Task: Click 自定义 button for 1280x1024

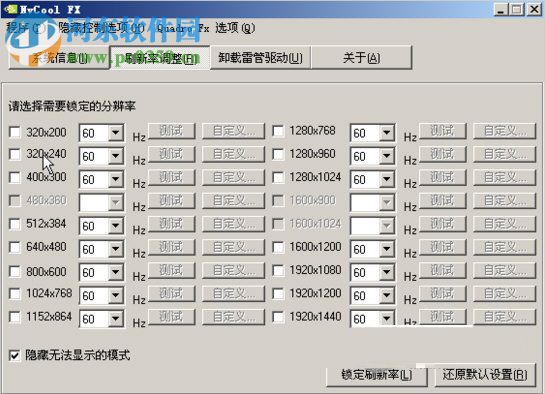Action: pos(504,178)
